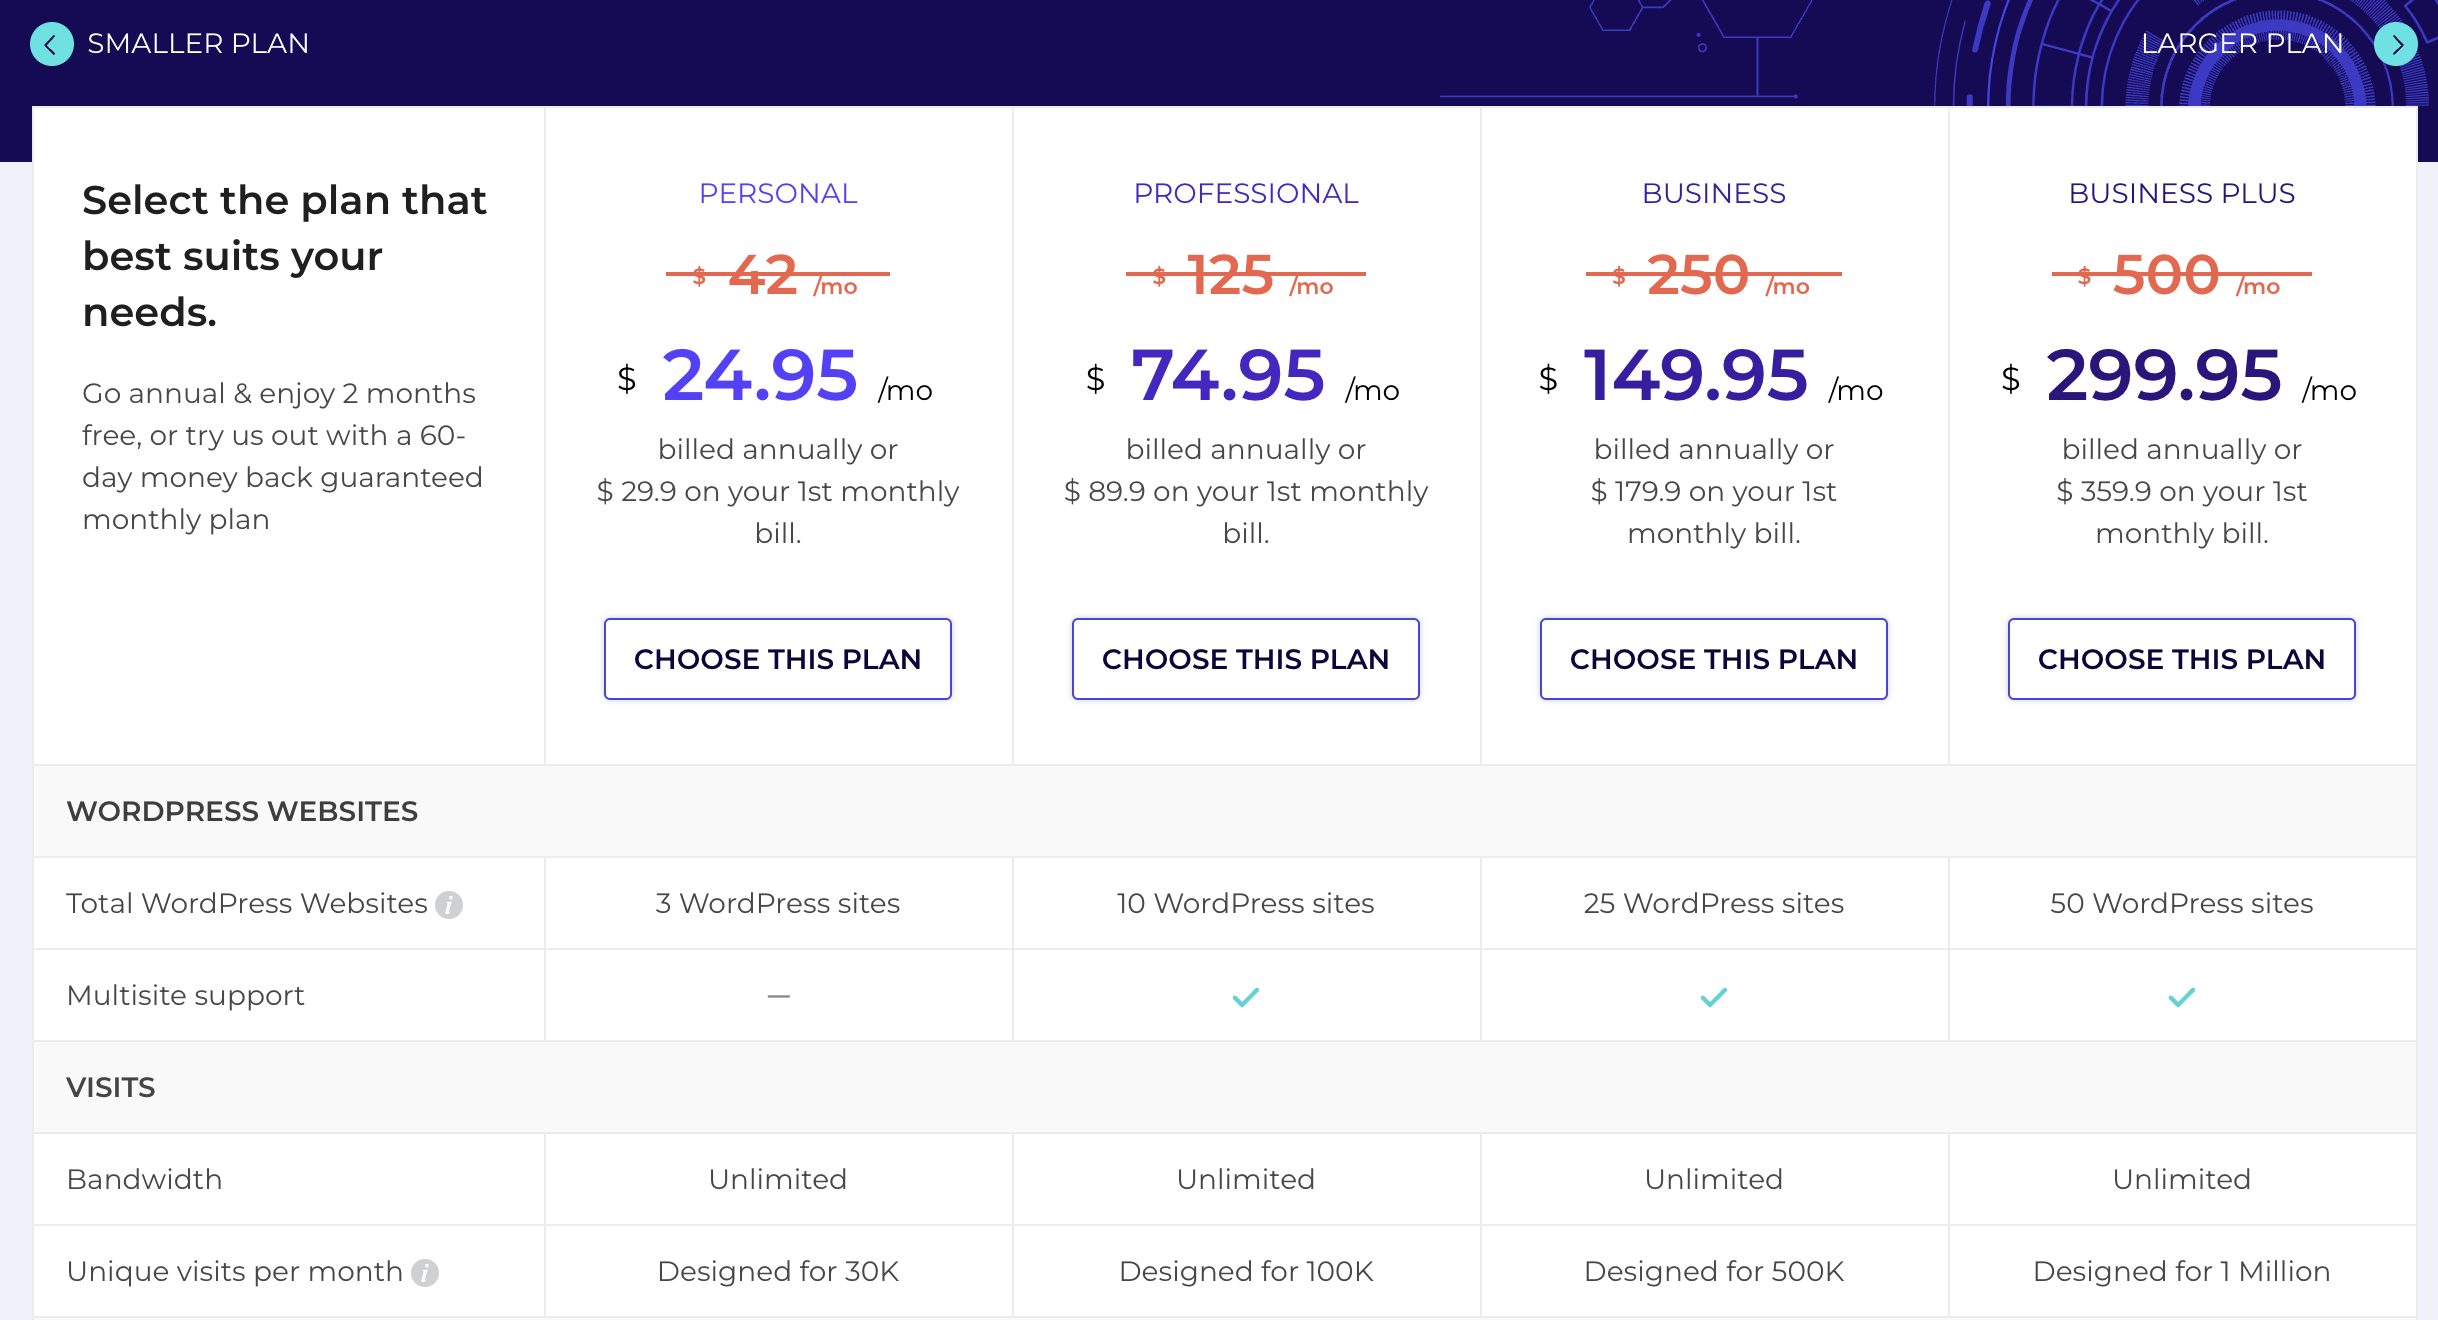This screenshot has width=2438, height=1320.
Task: Choose the Professional plan
Action: coord(1245,659)
